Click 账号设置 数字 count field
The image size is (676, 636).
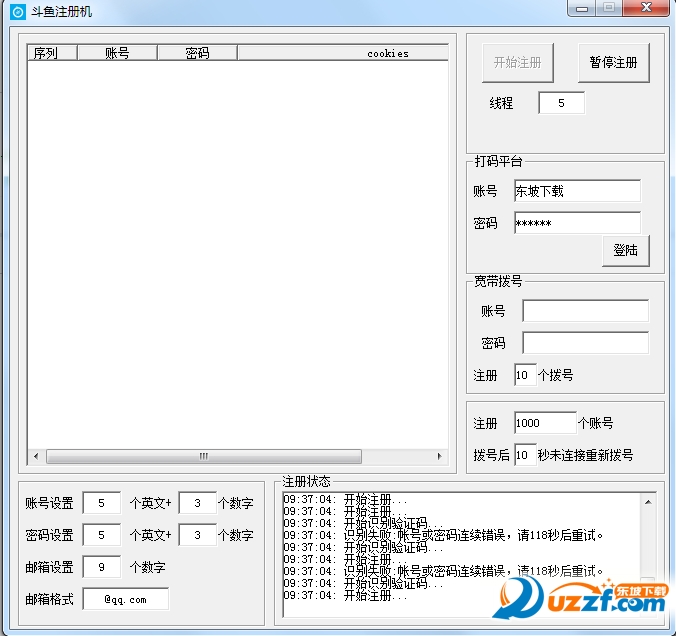[197, 503]
